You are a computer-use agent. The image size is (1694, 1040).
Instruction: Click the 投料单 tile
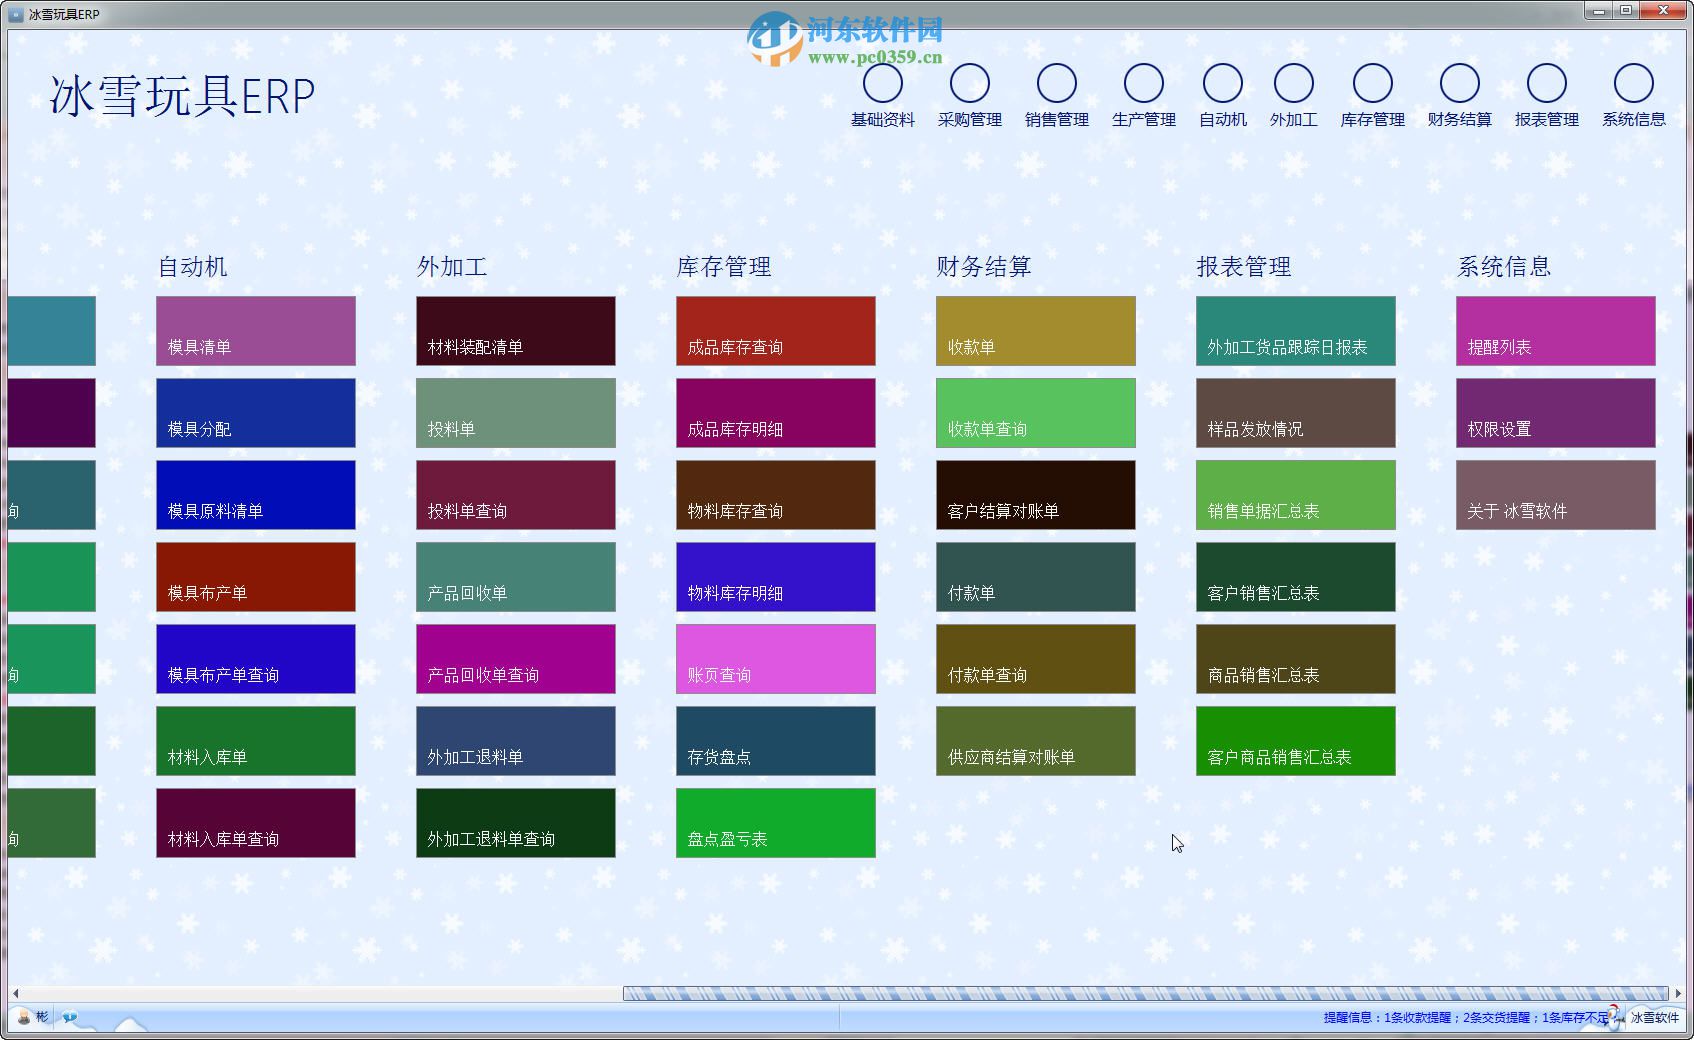click(516, 413)
